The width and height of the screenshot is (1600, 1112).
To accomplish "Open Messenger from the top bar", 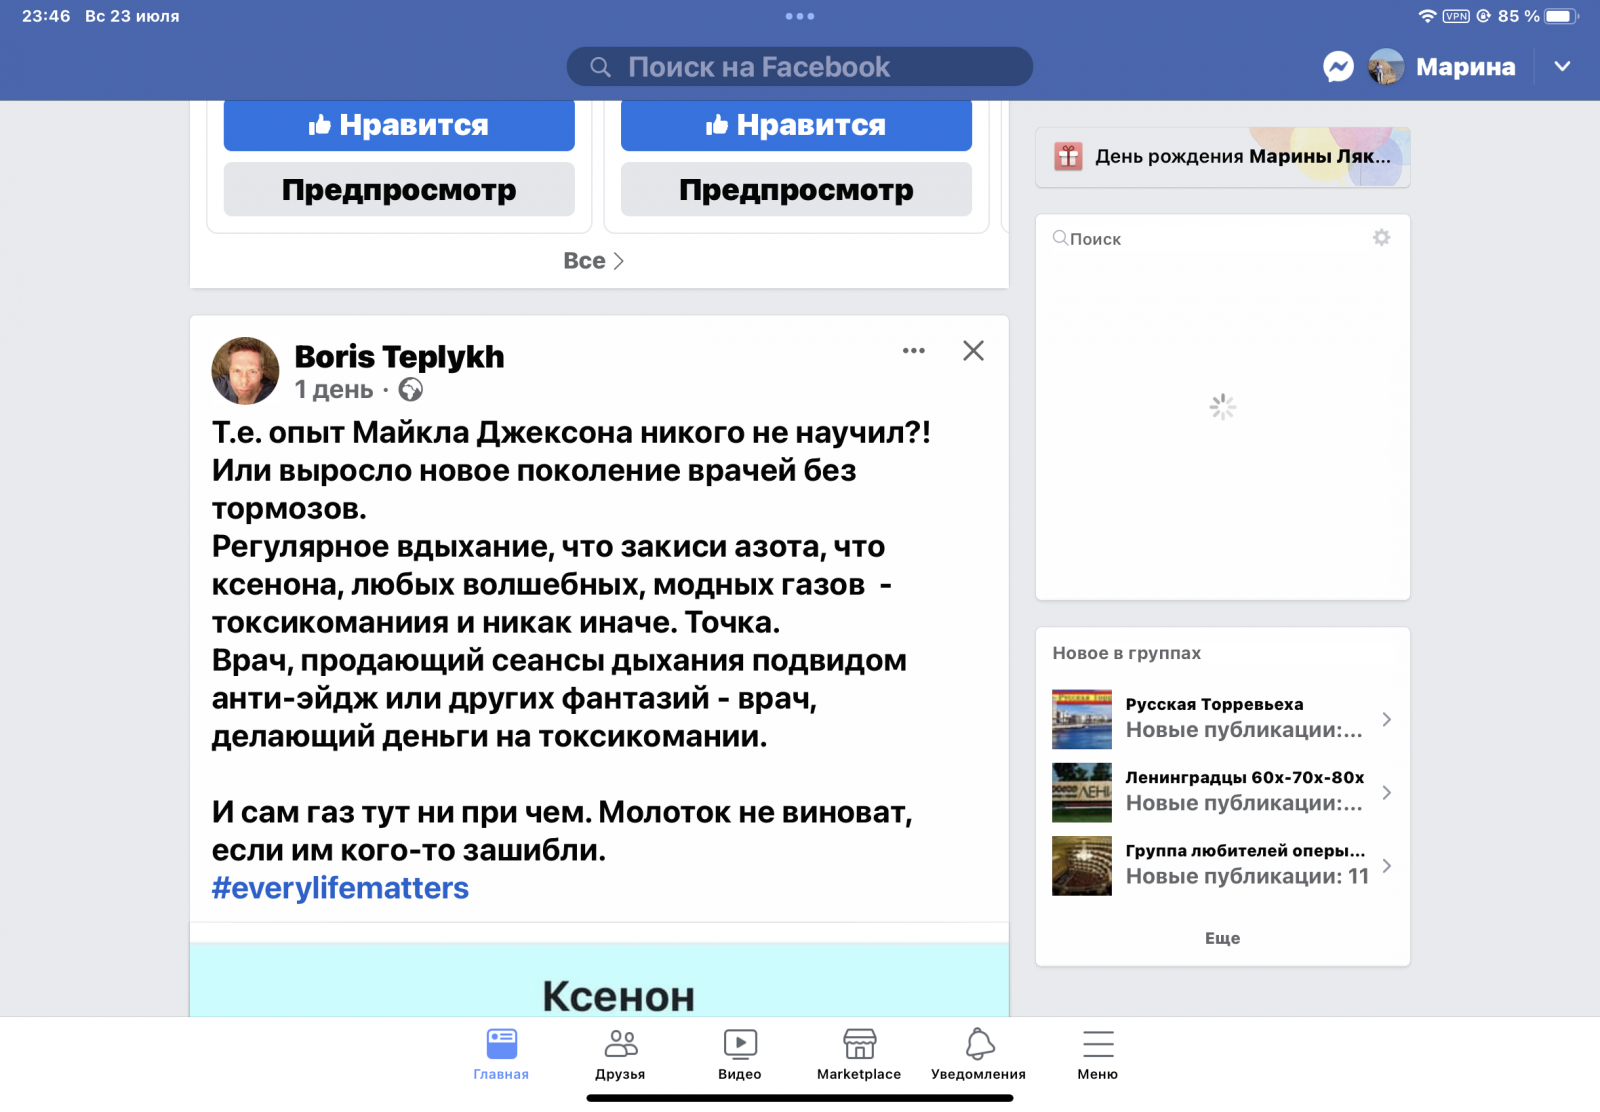I will coord(1338,67).
